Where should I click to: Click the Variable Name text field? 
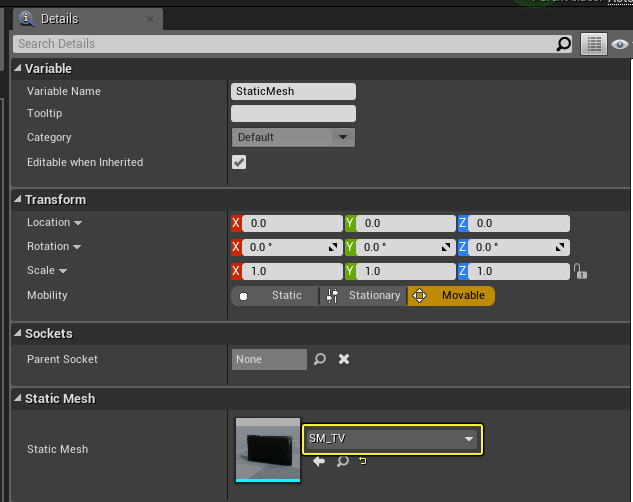tap(293, 91)
